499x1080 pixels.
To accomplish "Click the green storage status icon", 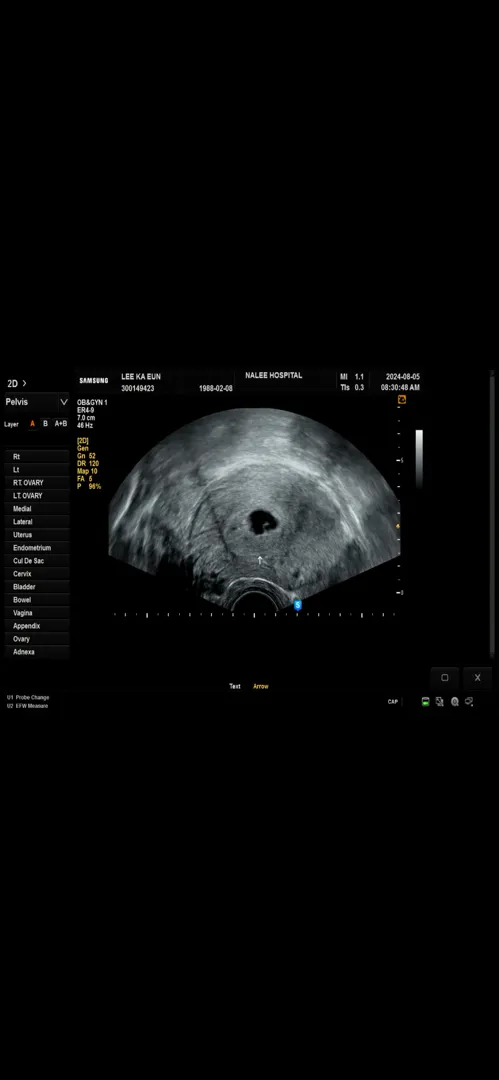I will (x=426, y=702).
